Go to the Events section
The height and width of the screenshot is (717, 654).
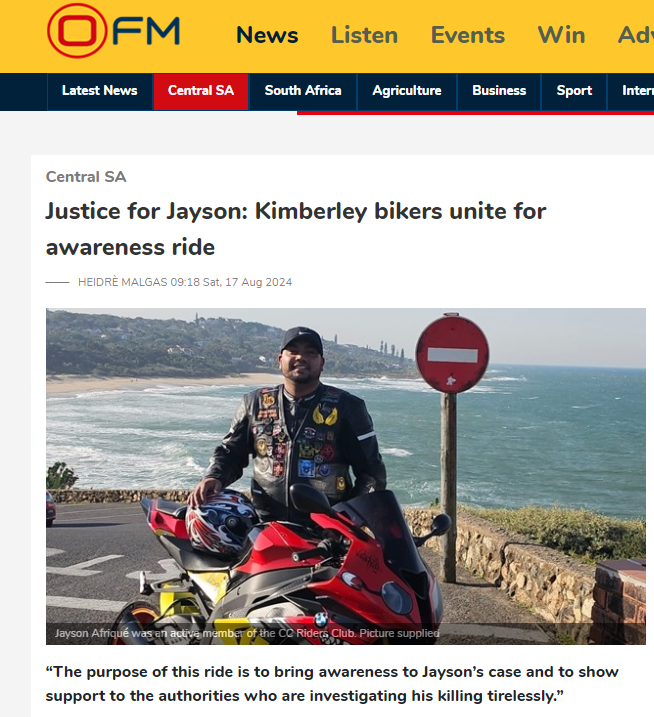[x=468, y=35]
